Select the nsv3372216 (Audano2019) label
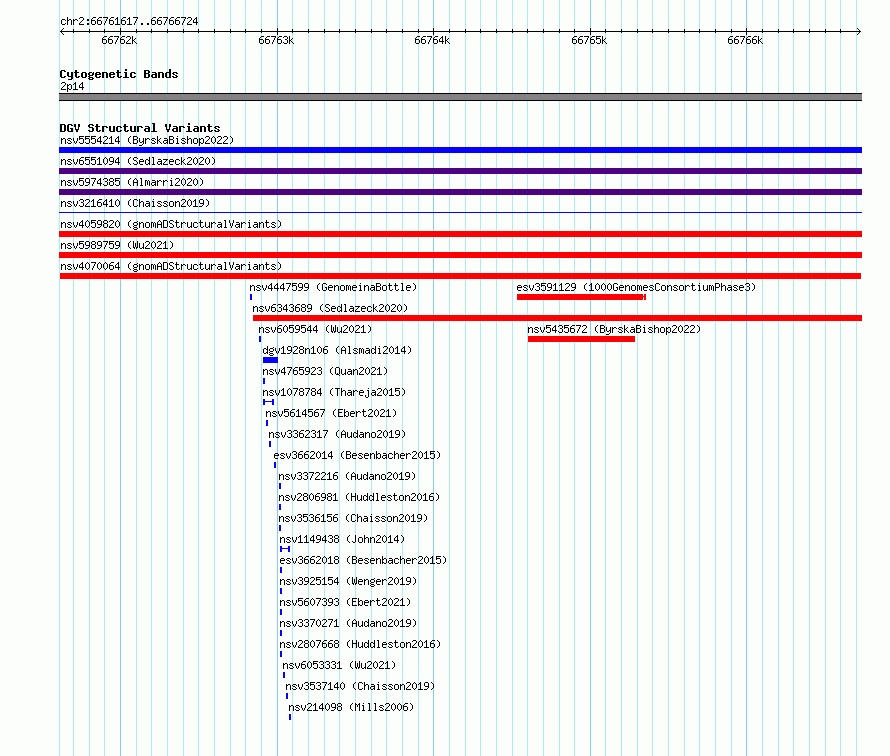Viewport: 890px width, 756px height. (x=347, y=476)
